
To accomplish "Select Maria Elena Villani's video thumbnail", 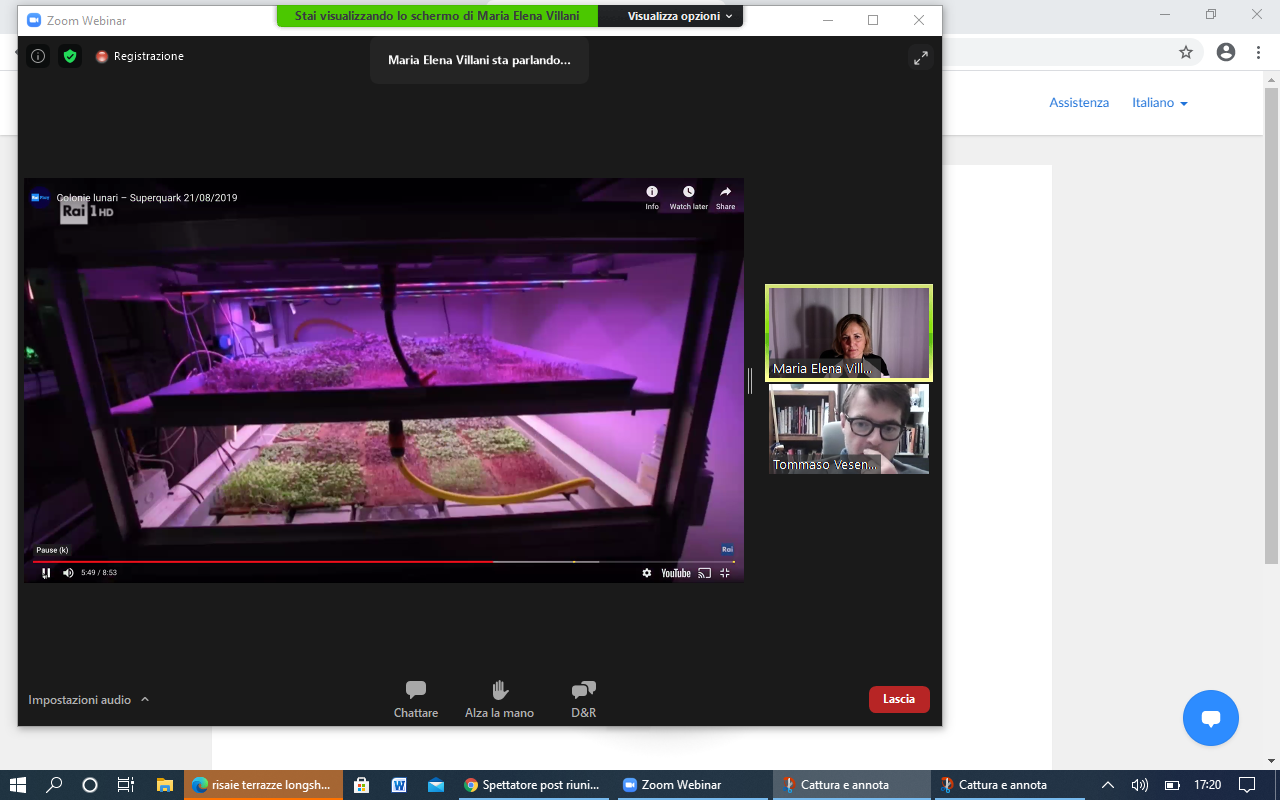I will point(849,333).
